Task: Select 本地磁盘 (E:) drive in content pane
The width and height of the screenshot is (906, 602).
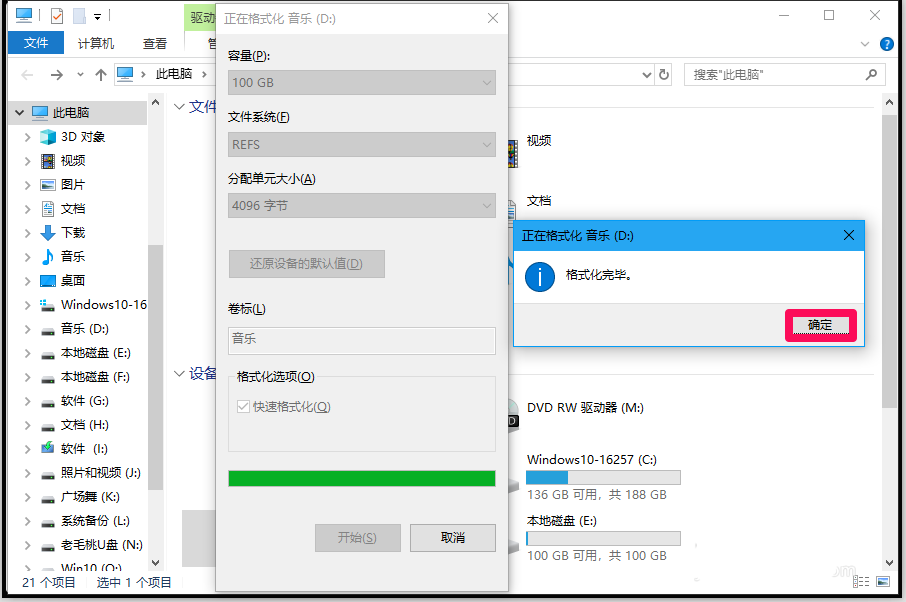Action: 603,538
